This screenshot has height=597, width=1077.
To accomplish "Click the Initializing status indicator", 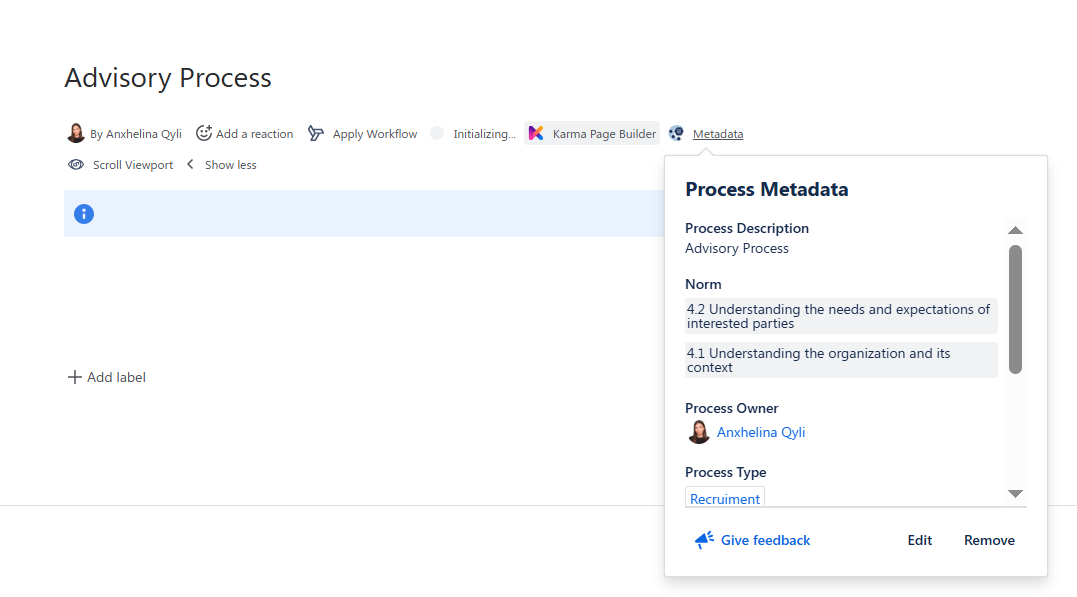I will point(437,133).
